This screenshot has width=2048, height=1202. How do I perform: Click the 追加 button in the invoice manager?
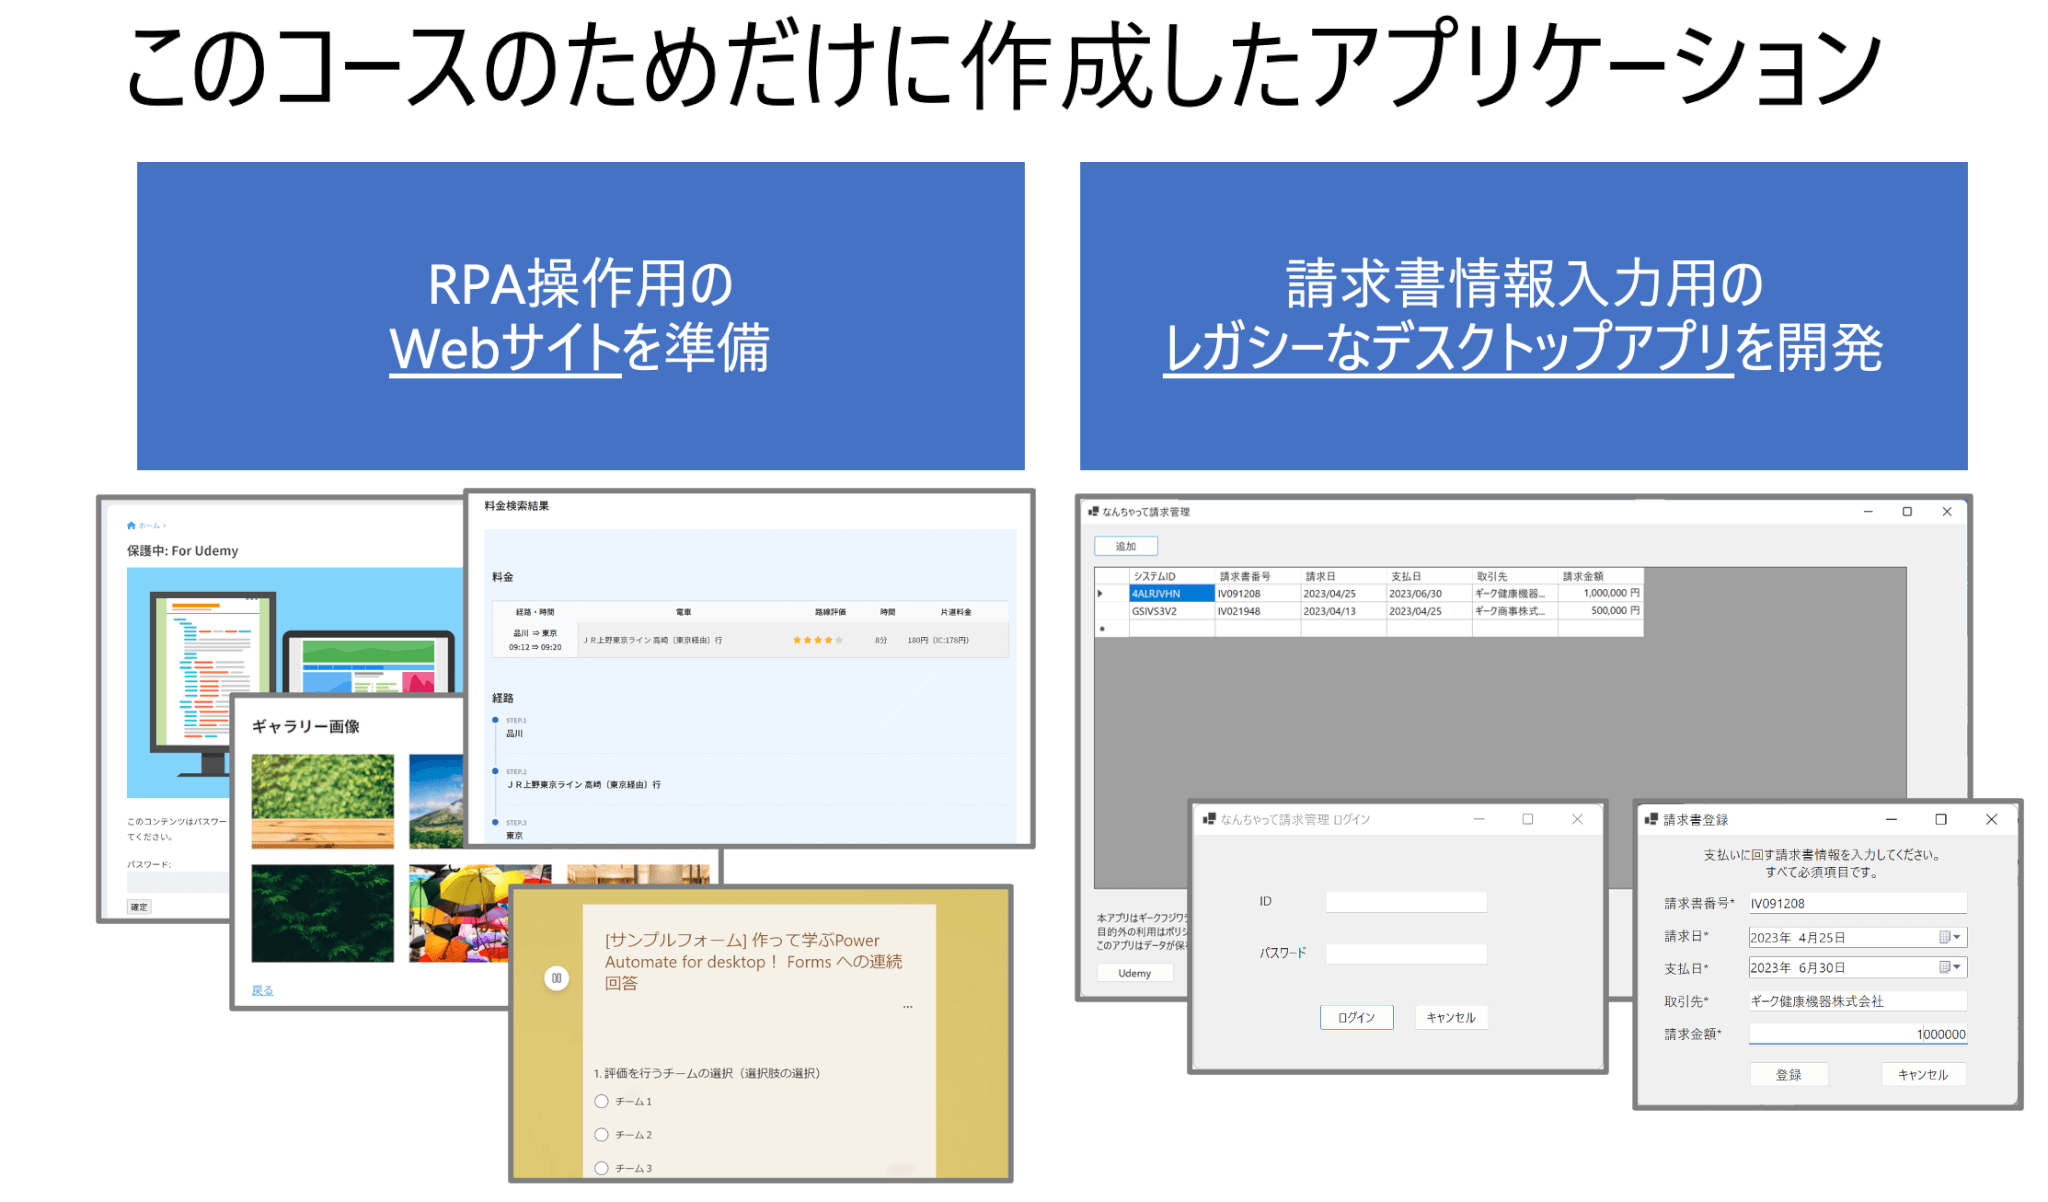(1127, 545)
